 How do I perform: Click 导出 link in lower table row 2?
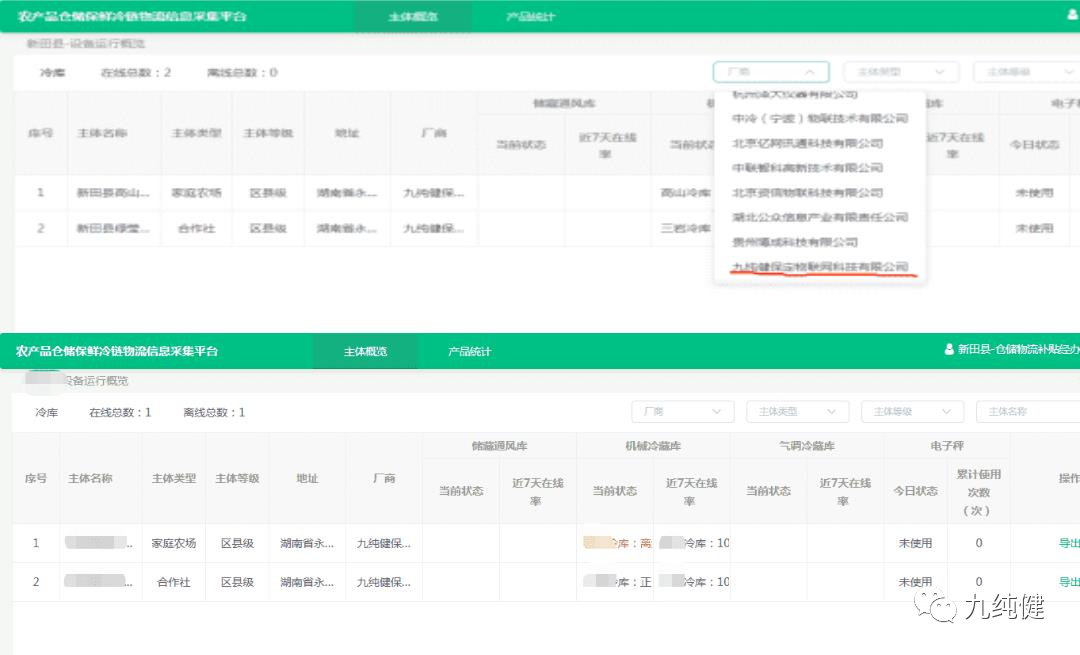coord(1069,581)
